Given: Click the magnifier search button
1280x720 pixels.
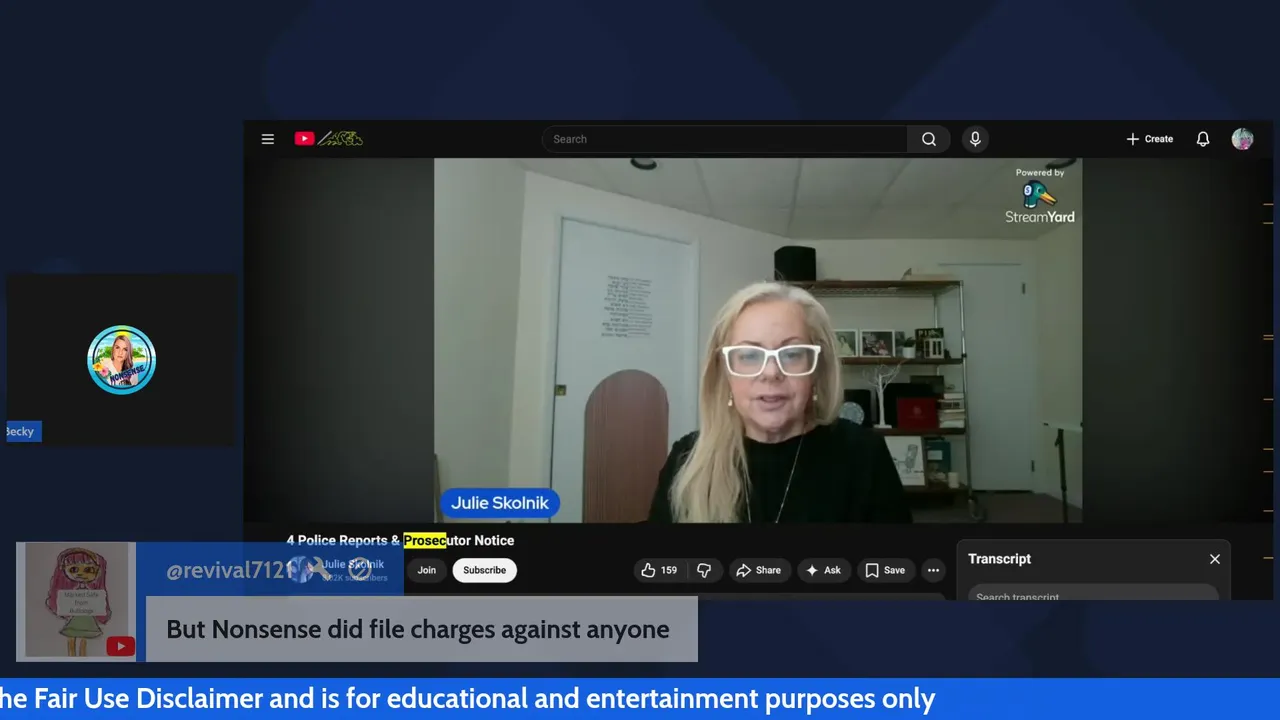Looking at the screenshot, I should point(929,139).
